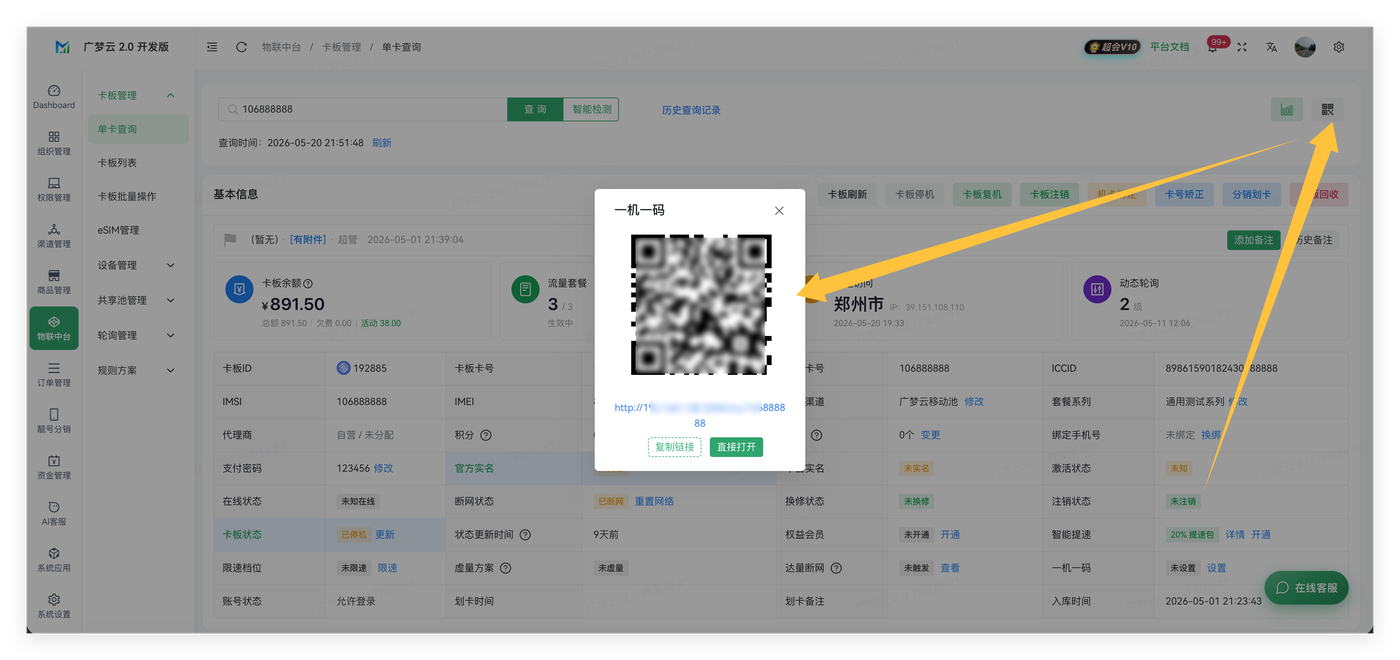The width and height of the screenshot is (1400, 660).
Task: Click the help icon next to 达量断网
Action: coord(836,568)
